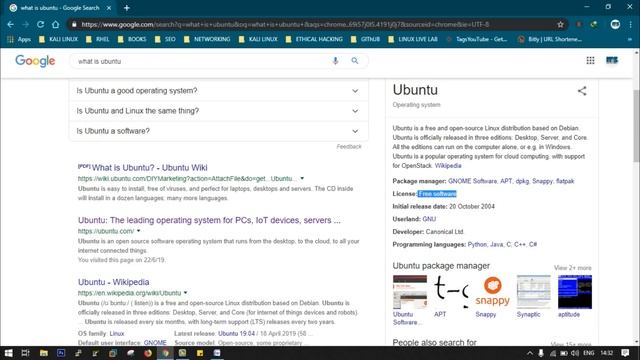Open the LINUX LIVE LAB bookmark folder
640x360 pixels.
[x=413, y=39]
